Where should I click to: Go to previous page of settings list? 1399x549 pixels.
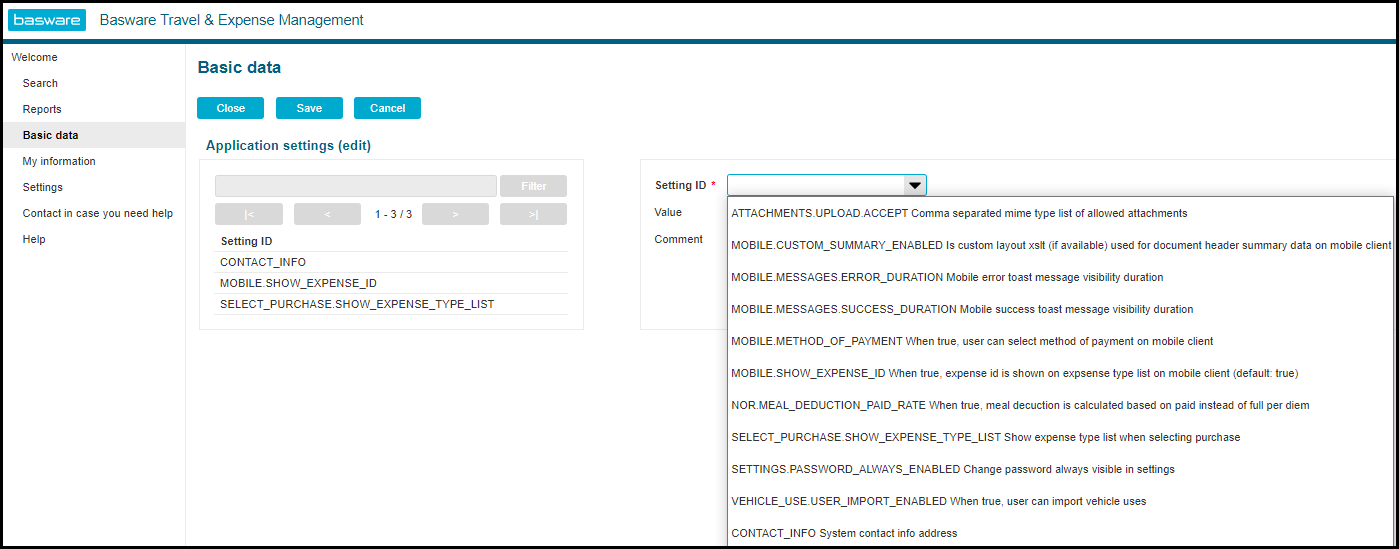327,214
